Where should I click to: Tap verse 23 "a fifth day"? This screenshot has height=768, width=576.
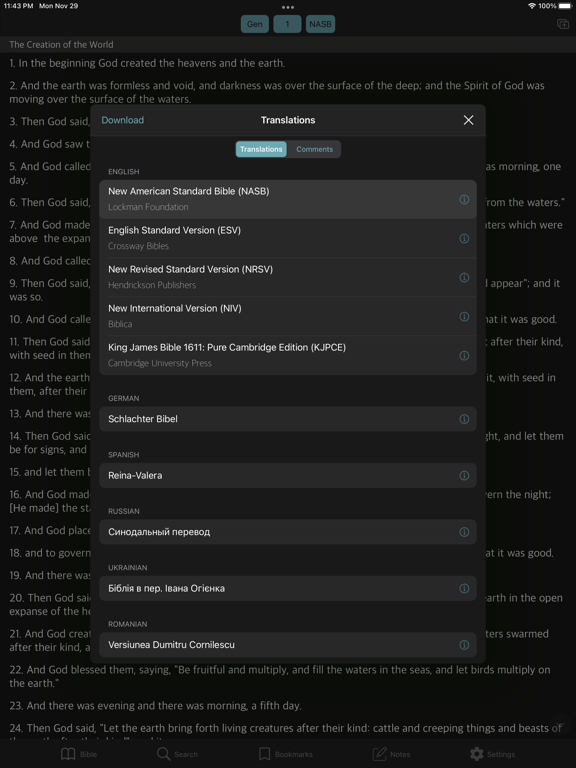pyautogui.click(x=155, y=706)
